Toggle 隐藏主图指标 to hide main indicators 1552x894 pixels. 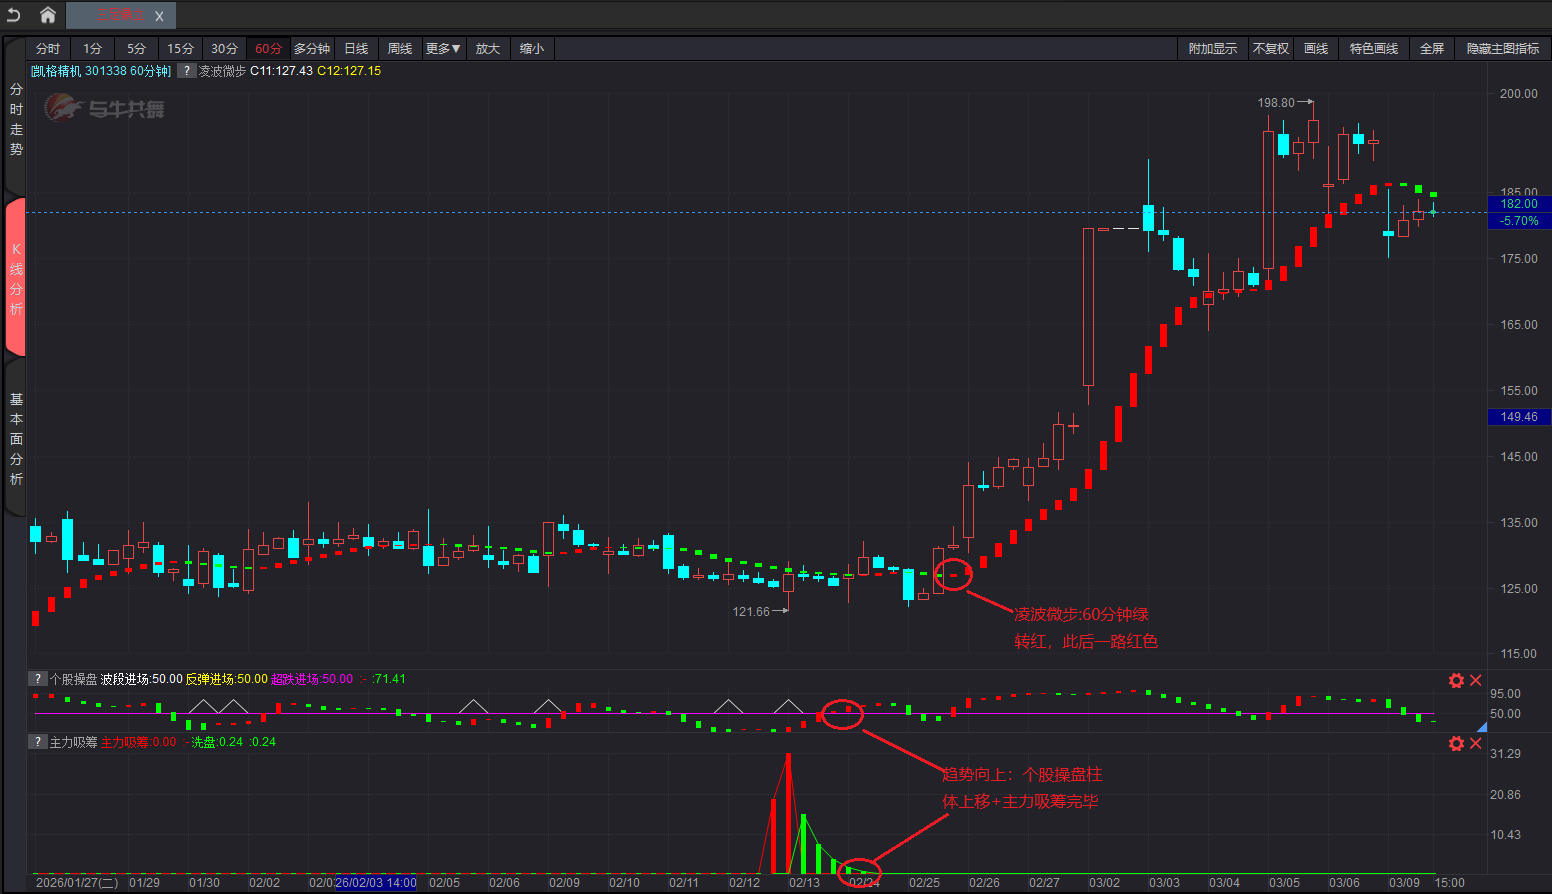click(1502, 49)
